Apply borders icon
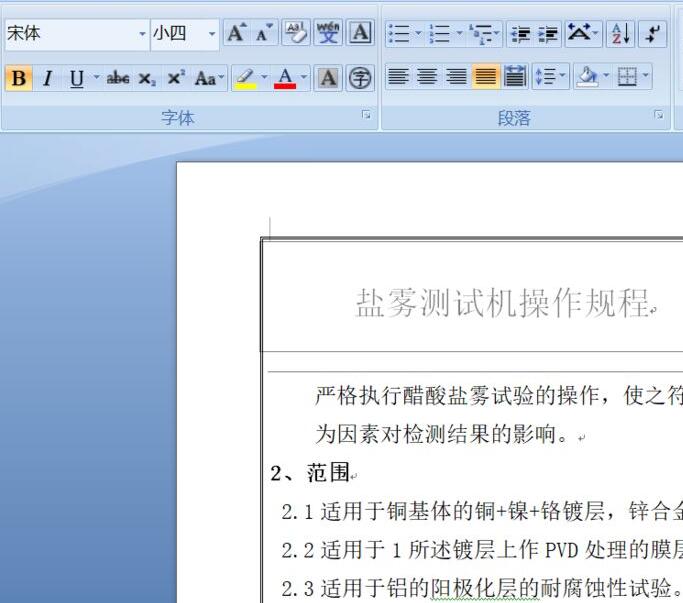 click(x=627, y=77)
